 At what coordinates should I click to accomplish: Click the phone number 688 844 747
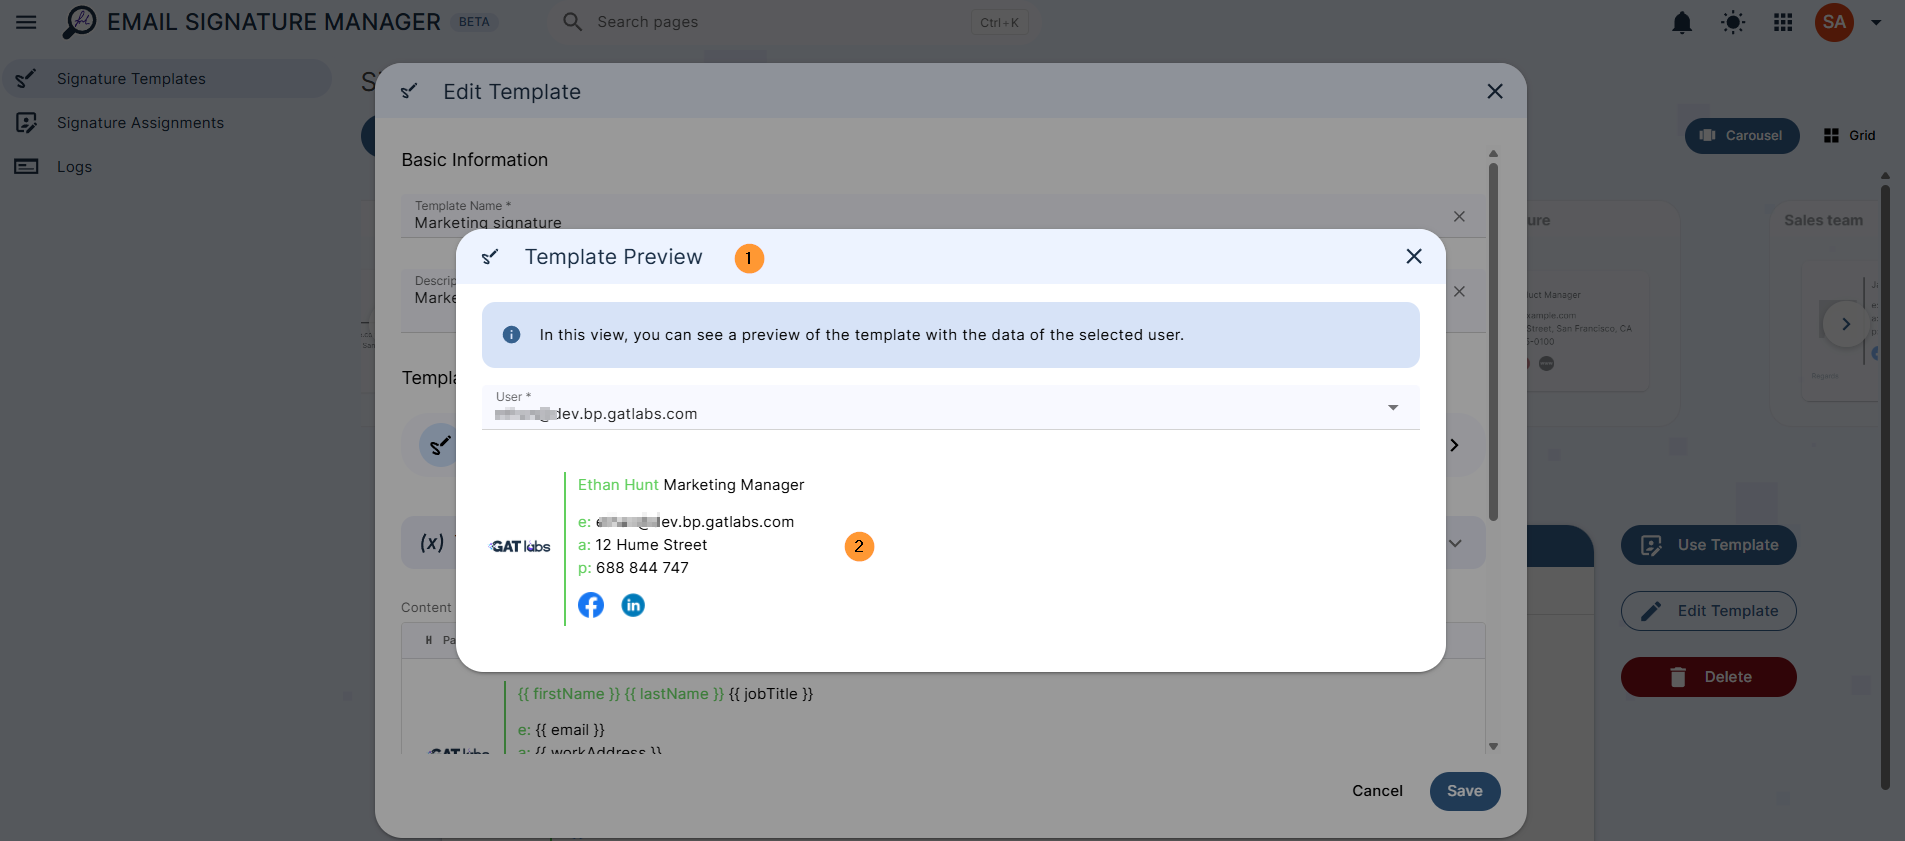pos(642,568)
